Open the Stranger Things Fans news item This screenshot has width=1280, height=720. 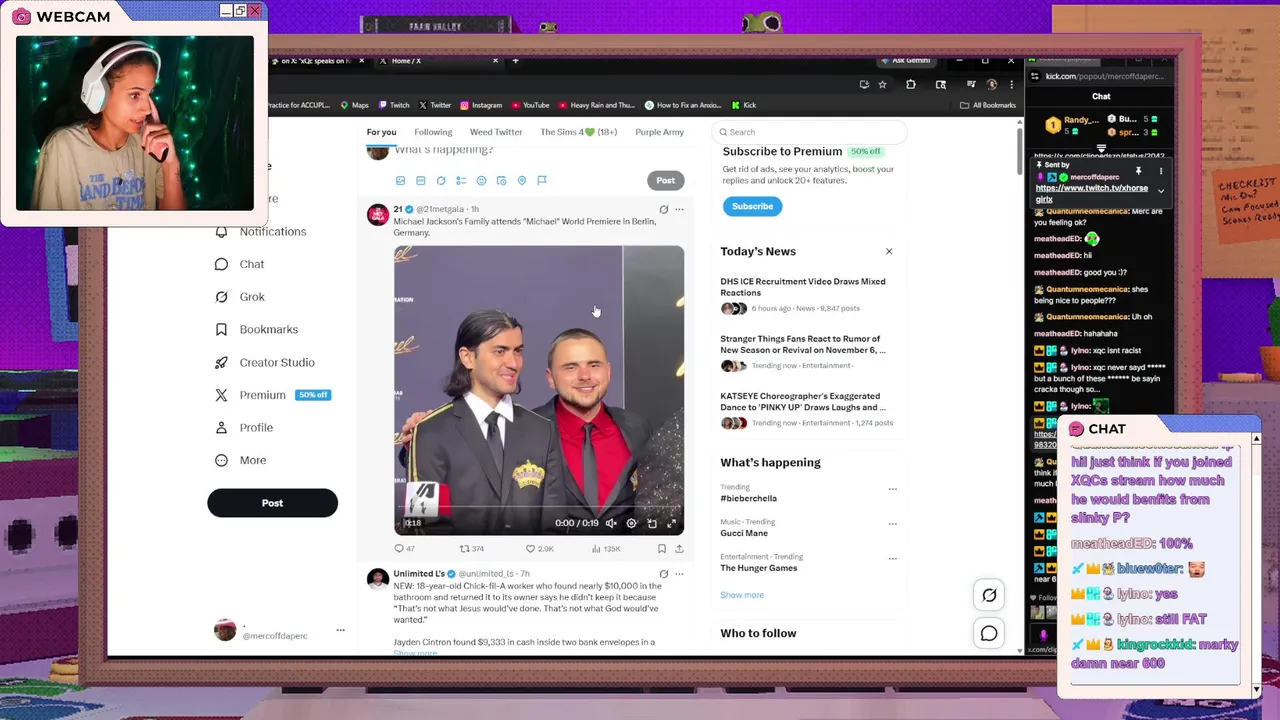[x=807, y=354]
